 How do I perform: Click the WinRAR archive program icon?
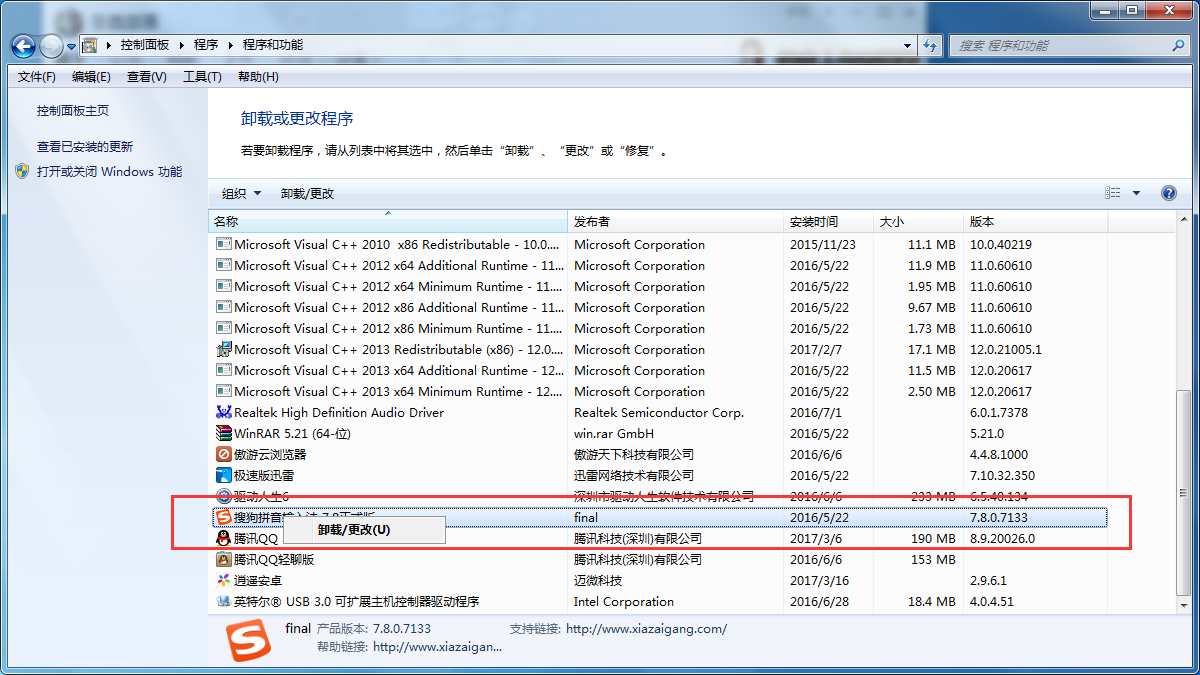coord(224,433)
